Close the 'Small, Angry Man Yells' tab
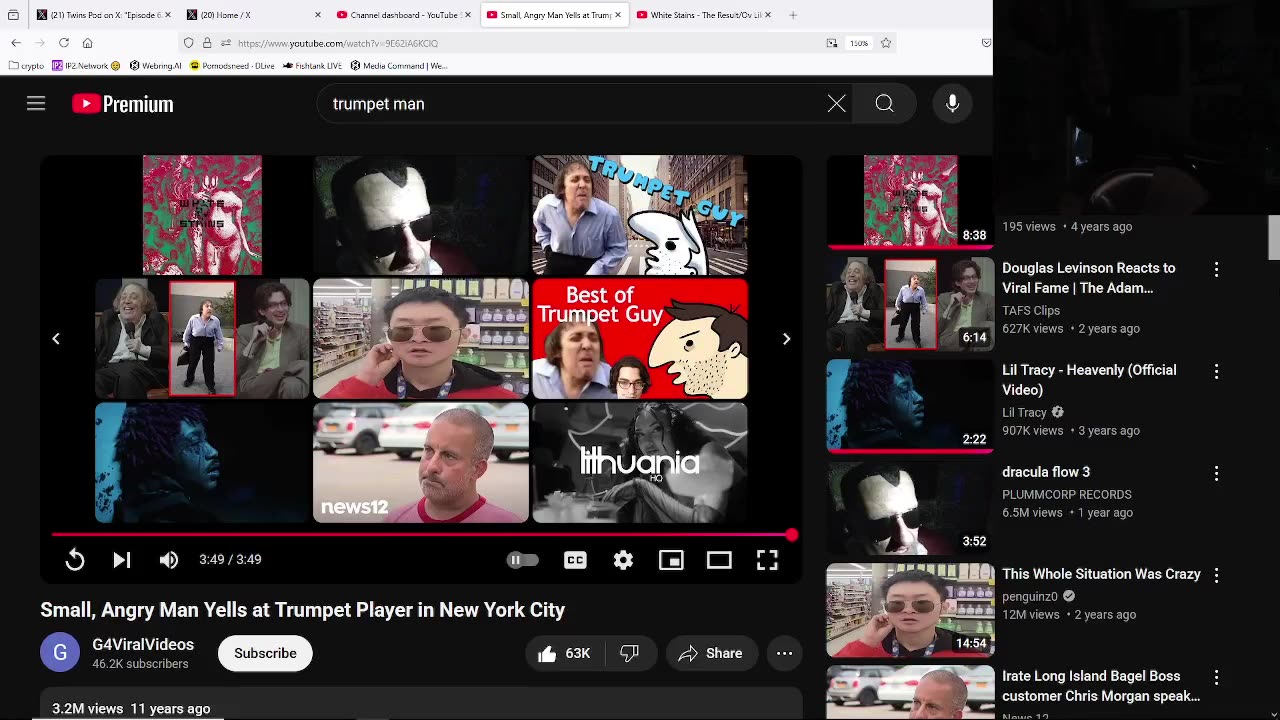Image resolution: width=1280 pixels, height=720 pixels. coord(618,15)
